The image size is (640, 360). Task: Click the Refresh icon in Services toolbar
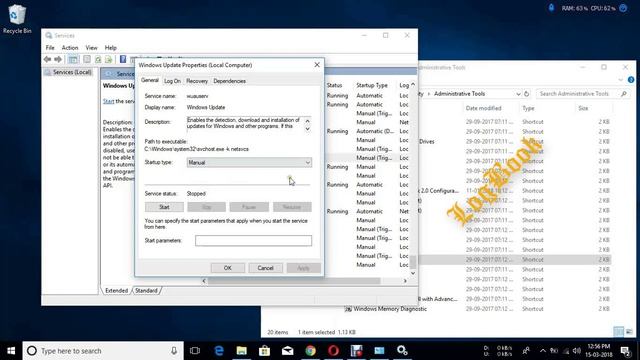tap(98, 60)
